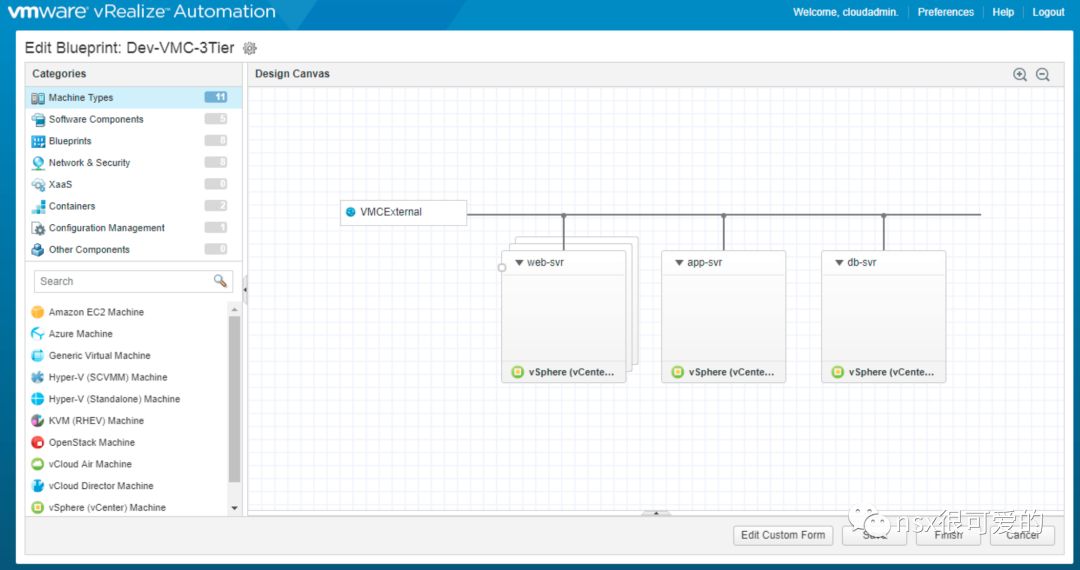
Task: Select the VMCExternal network component
Action: (x=404, y=213)
